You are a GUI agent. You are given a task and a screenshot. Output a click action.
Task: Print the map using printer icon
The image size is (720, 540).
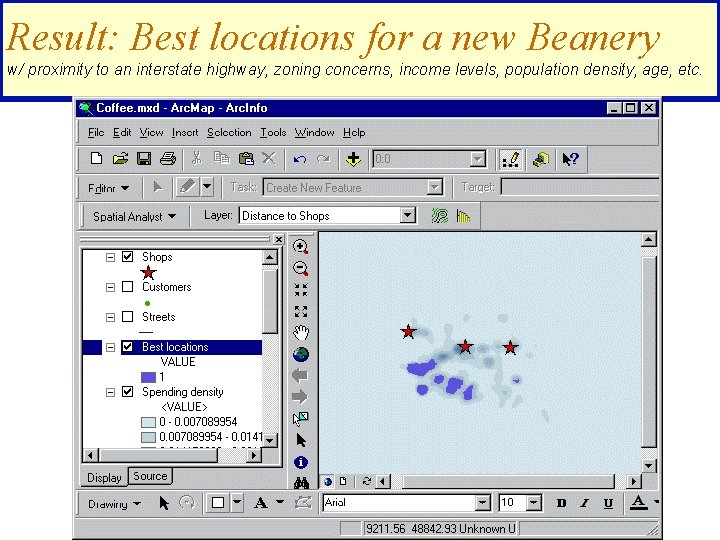168,159
